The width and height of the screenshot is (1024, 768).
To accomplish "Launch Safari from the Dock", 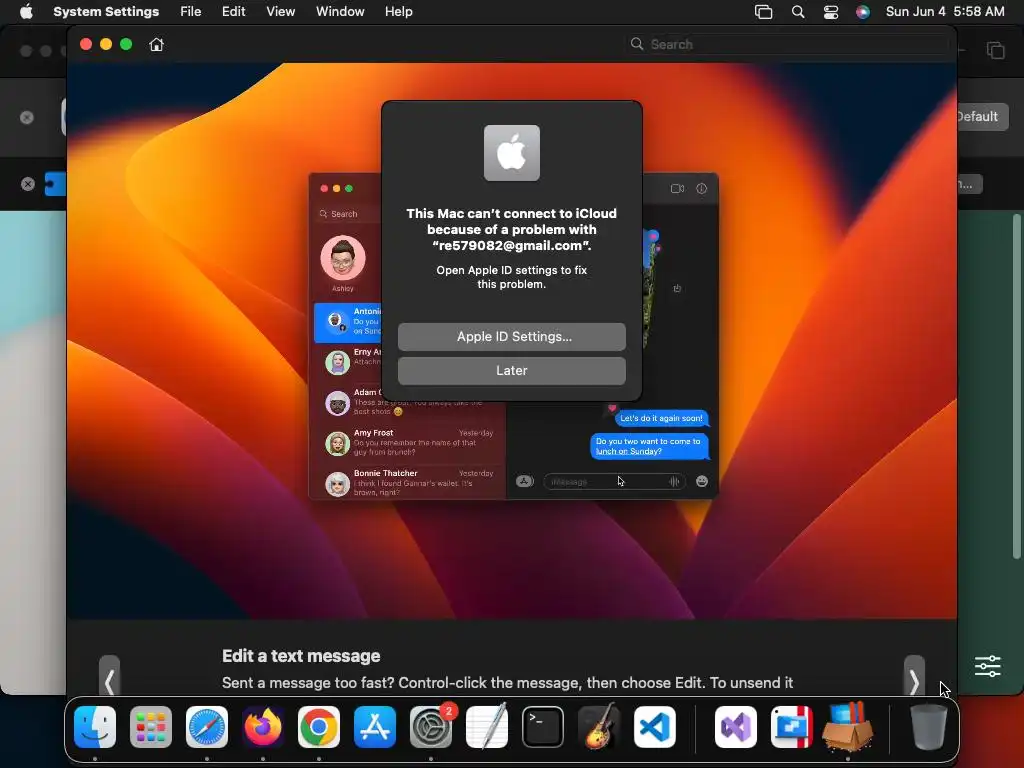I will coord(207,727).
